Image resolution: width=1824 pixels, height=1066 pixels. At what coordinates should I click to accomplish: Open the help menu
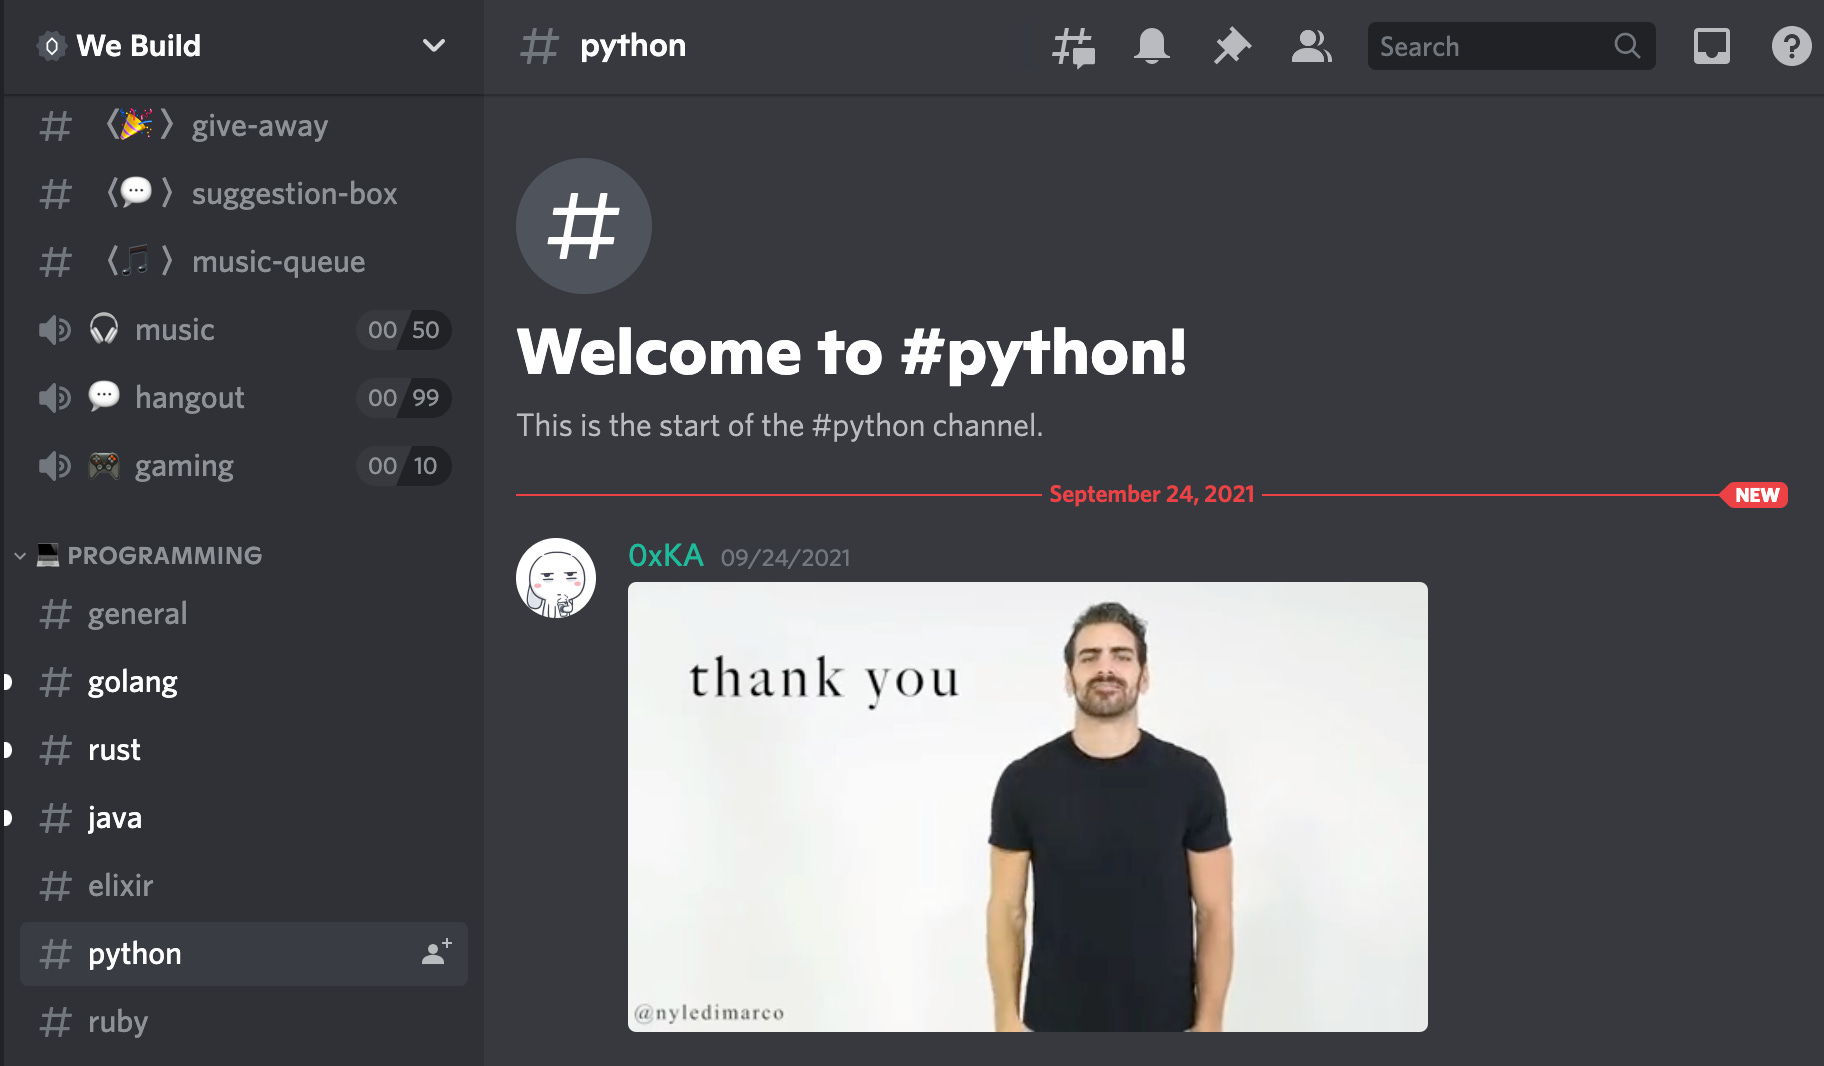1792,46
